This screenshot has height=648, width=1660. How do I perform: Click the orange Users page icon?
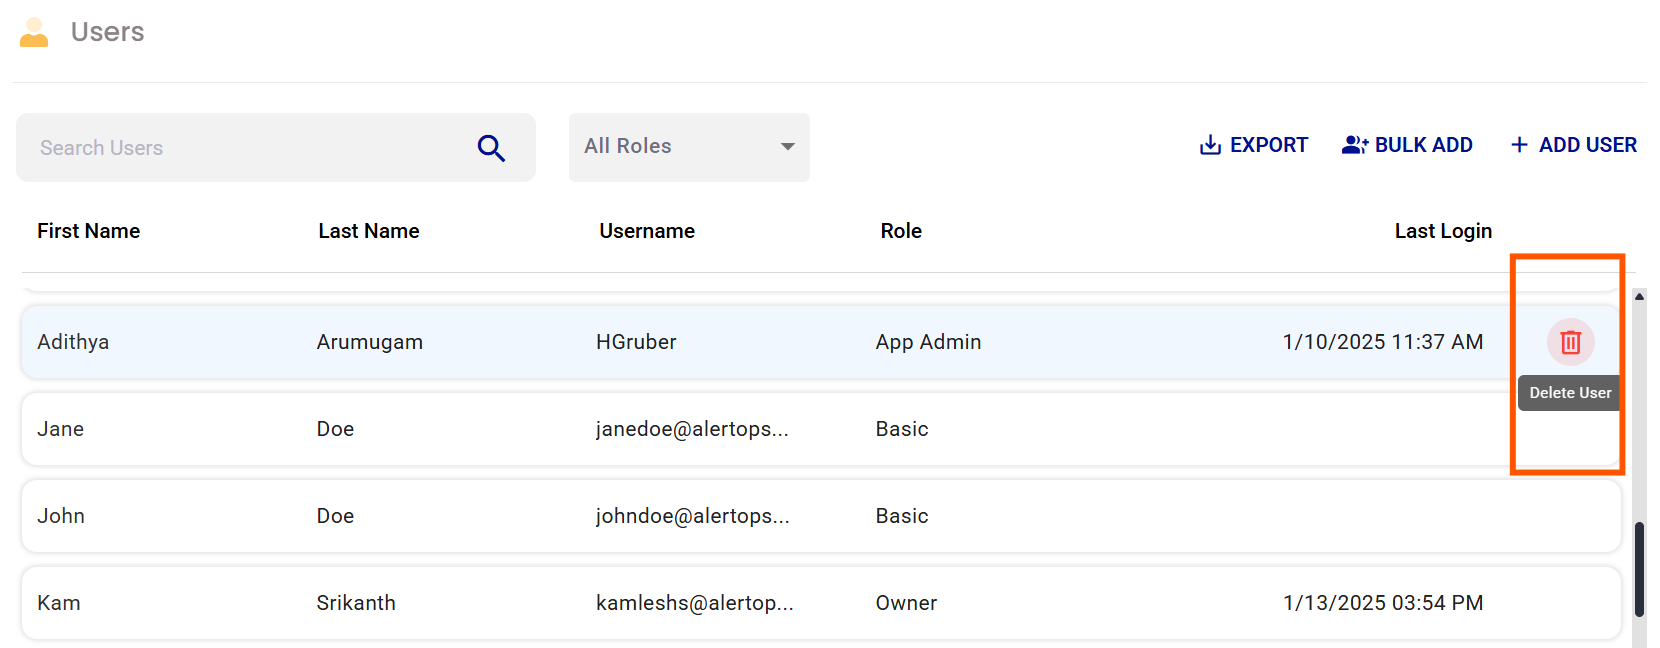(x=34, y=32)
